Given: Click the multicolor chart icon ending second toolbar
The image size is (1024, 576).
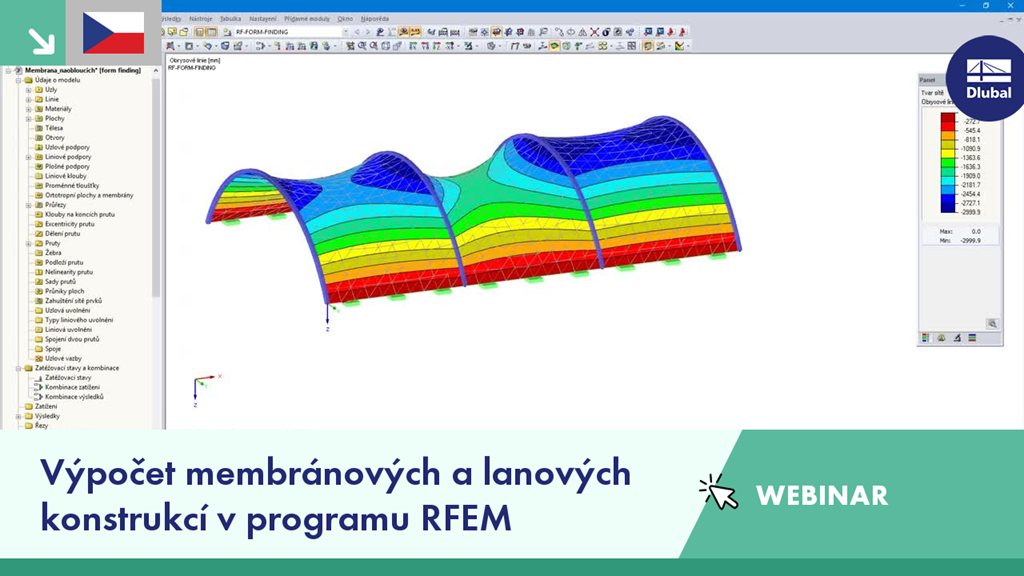Looking at the screenshot, I should click(680, 46).
